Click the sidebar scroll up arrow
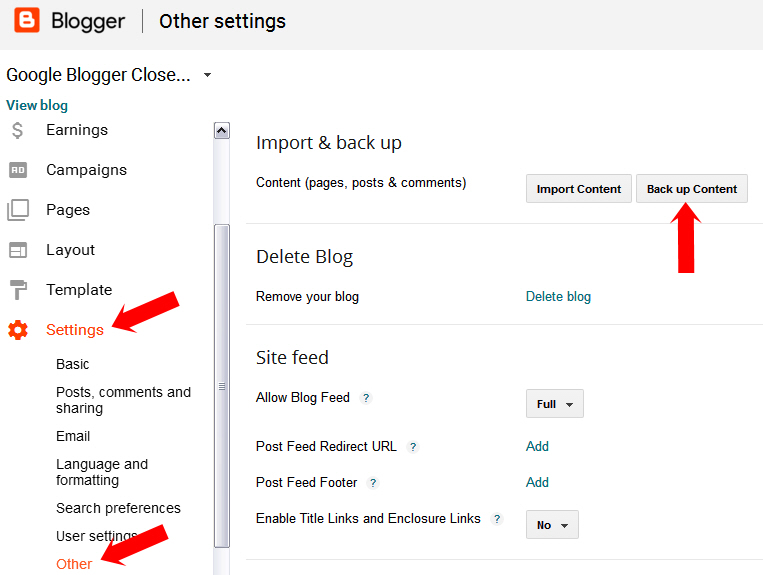763x575 pixels. (x=222, y=130)
